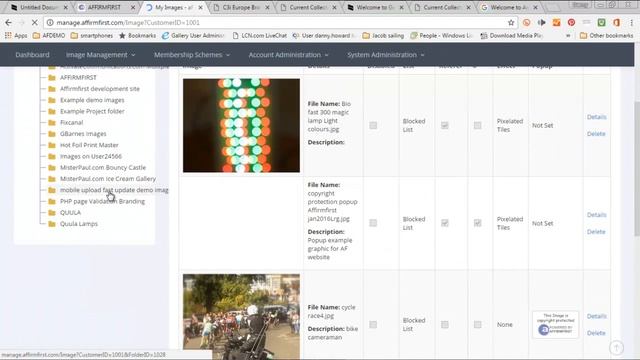This screenshot has height=360, width=640.
Task: Tick the first empty box after Blocked List in cycle race4 row
Action: 445,324
